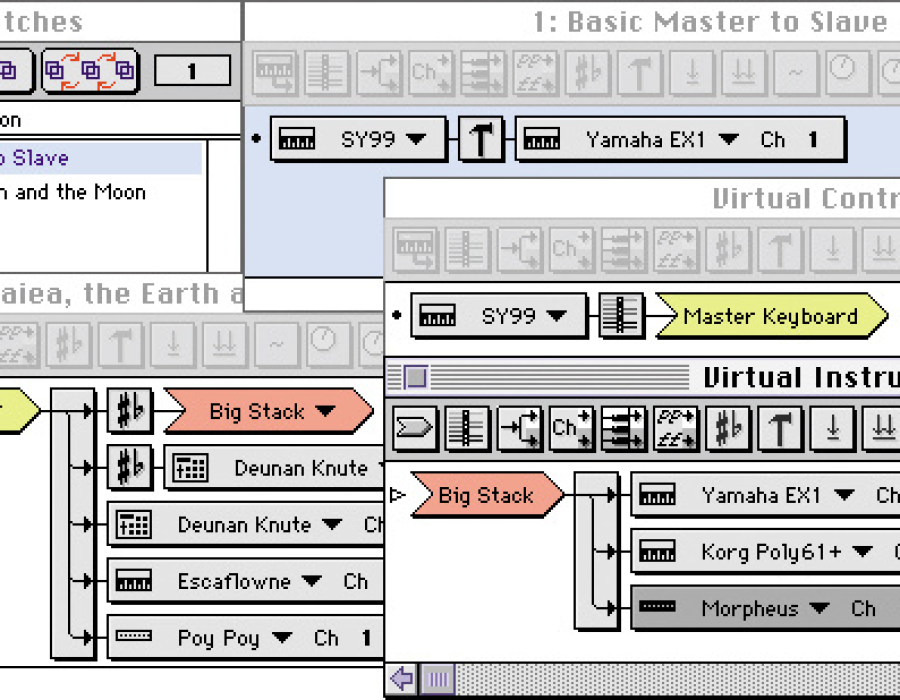The image size is (900, 700).
Task: Click the splitter module after Big Stack in Virtual Instruments
Action: tap(597, 551)
